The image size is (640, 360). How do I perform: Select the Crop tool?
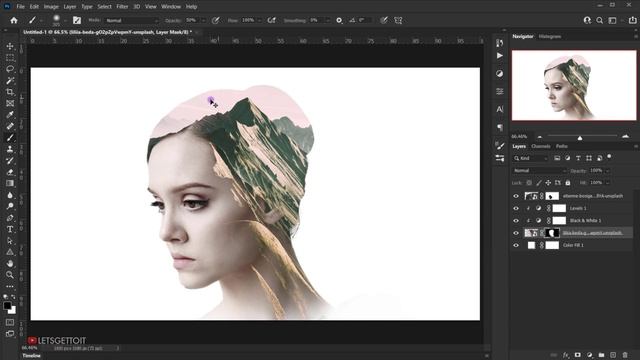10,92
